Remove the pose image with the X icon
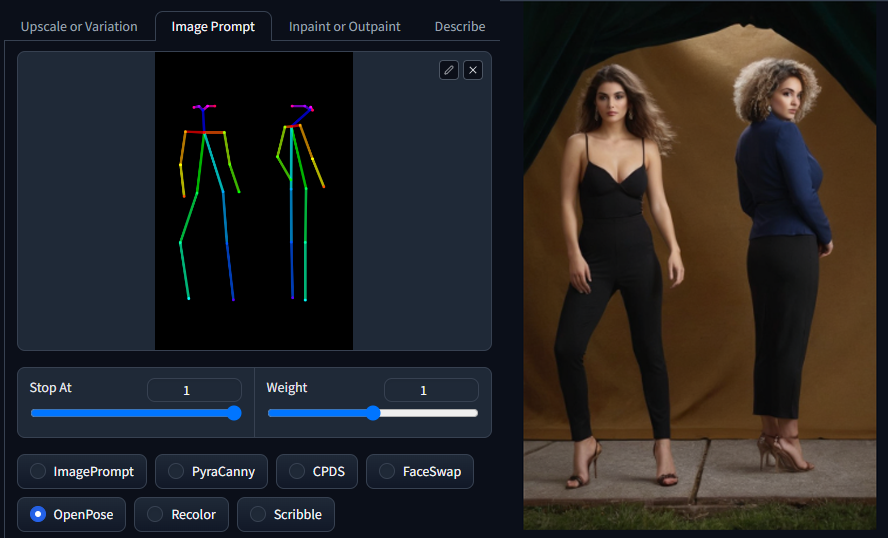Screen dimensions: 888x538 [473, 70]
